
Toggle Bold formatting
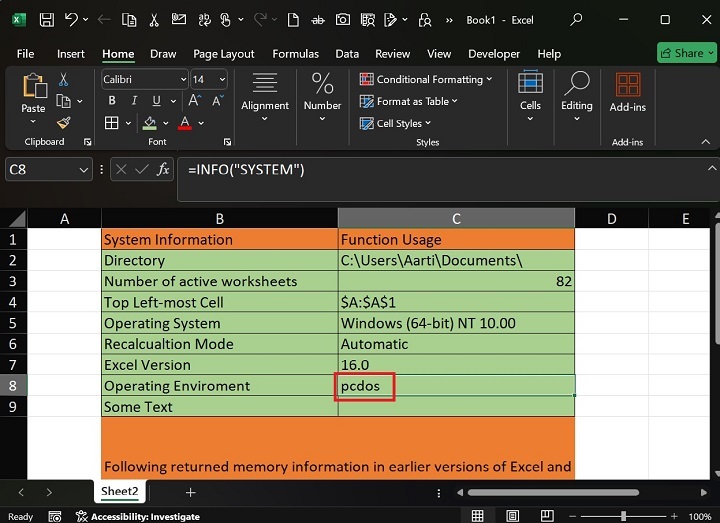(x=111, y=101)
